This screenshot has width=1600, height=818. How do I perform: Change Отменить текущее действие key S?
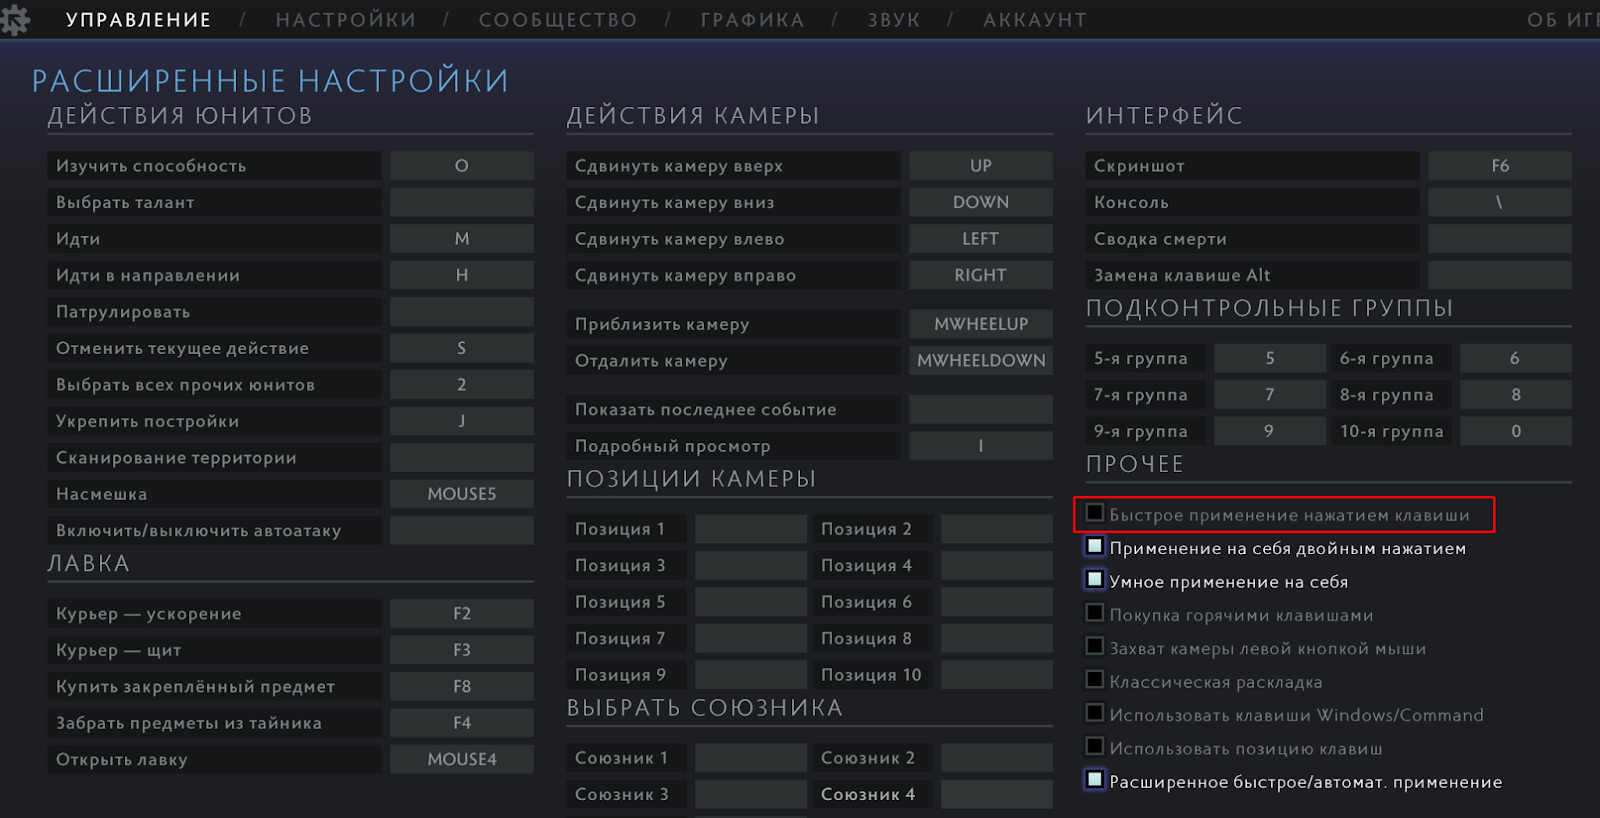[x=462, y=348]
